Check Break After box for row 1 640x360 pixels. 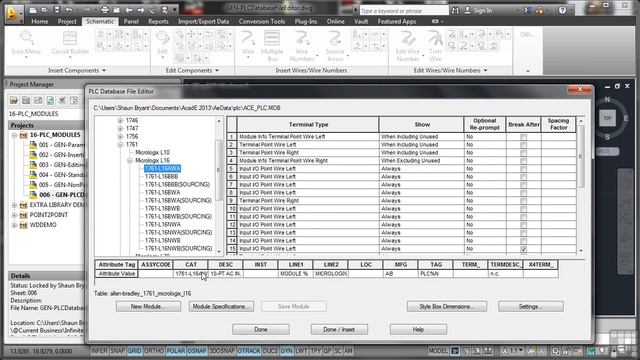click(523, 137)
